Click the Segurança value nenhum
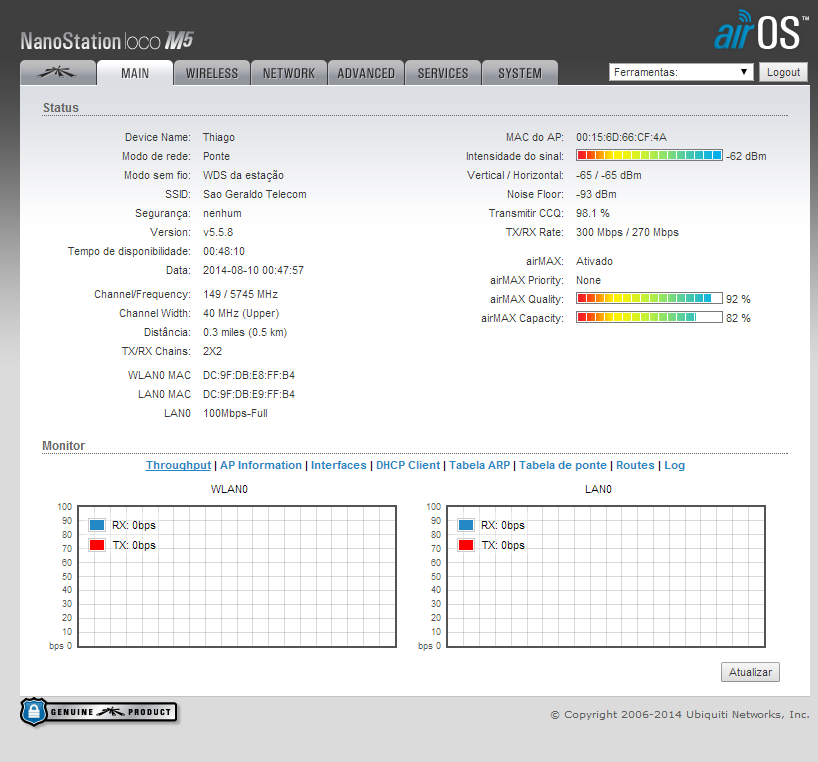The width and height of the screenshot is (818, 762). [222, 213]
